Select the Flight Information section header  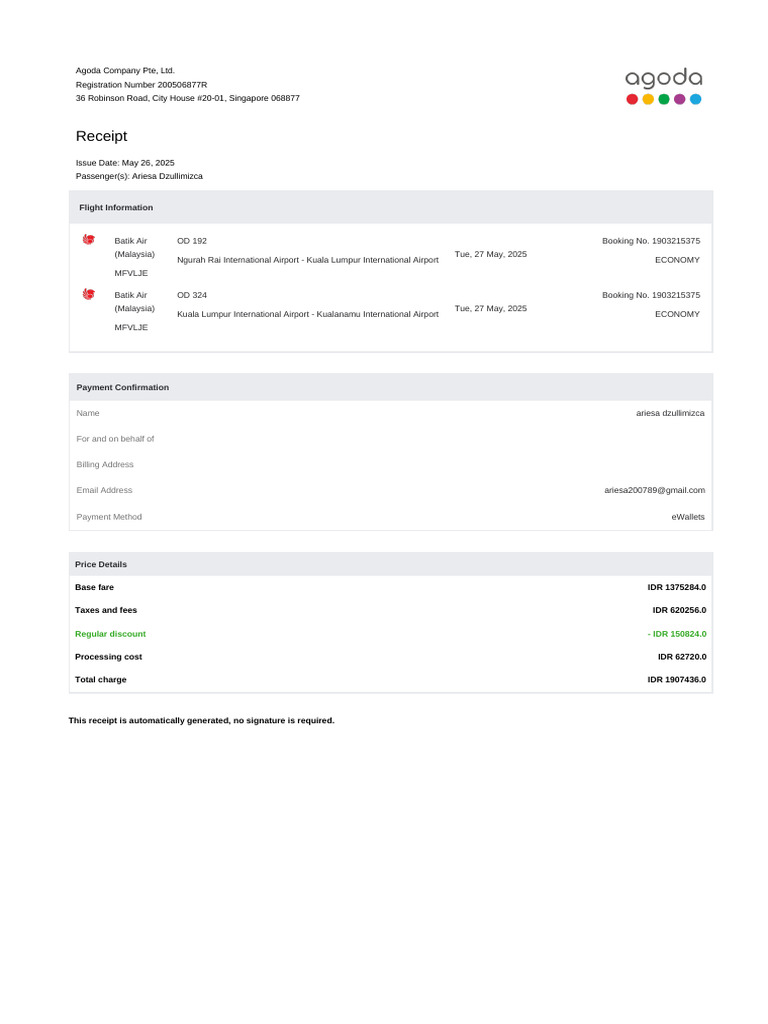116,208
